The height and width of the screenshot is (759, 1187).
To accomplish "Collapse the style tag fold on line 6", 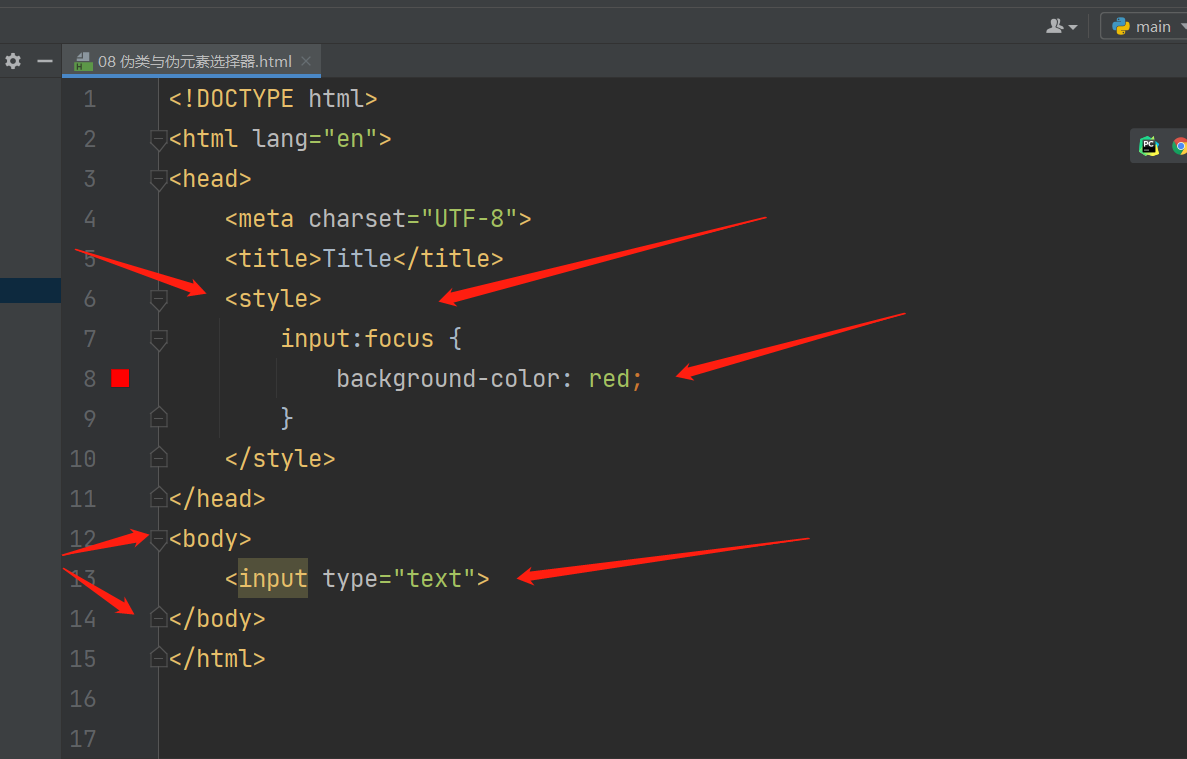I will point(158,300).
